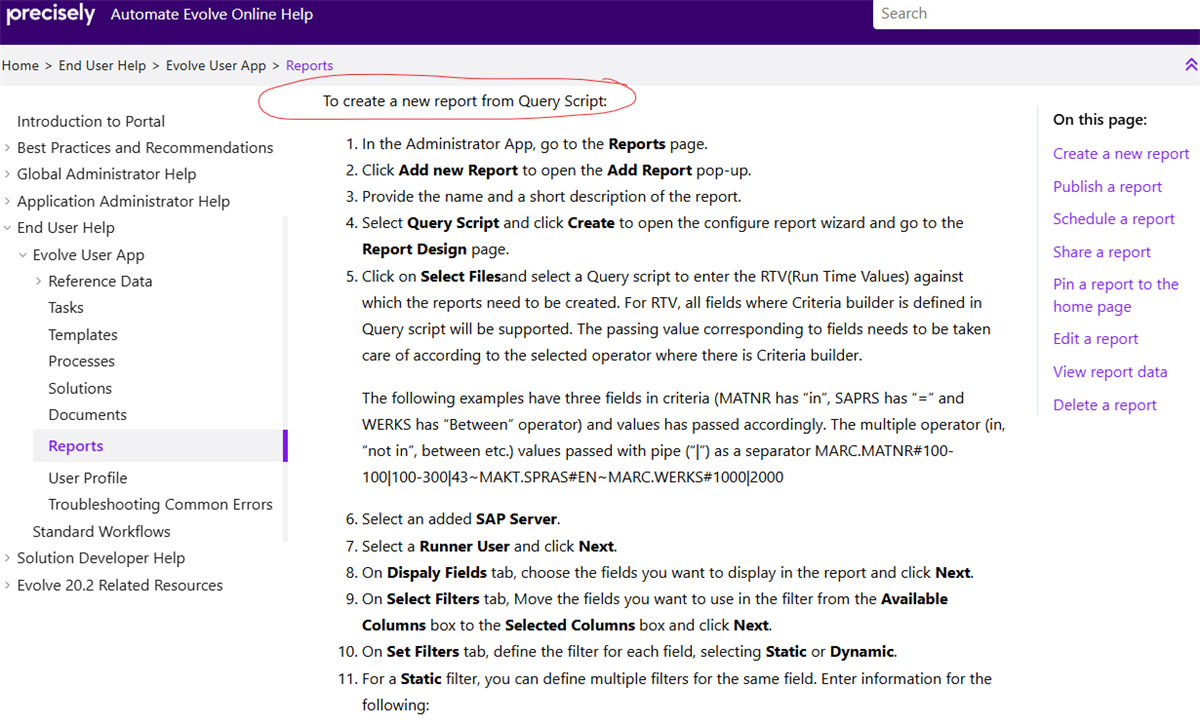Jump to Edit a report section
This screenshot has height=724, width=1200.
pos(1095,339)
